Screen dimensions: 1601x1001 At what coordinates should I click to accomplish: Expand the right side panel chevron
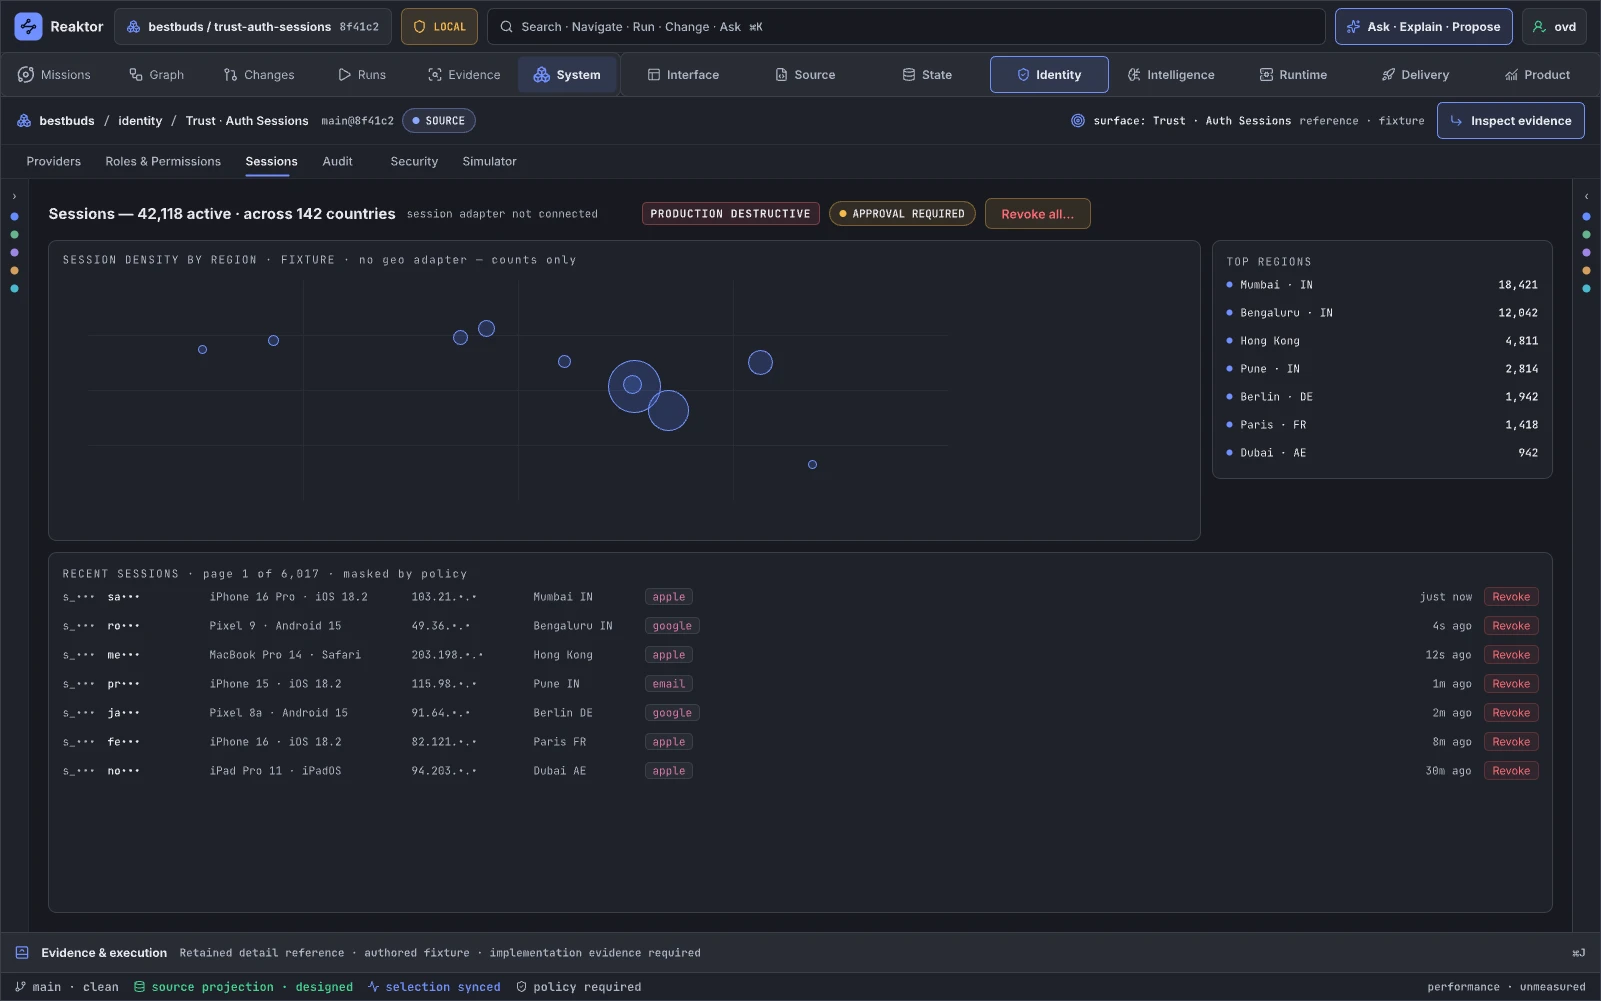1586,196
